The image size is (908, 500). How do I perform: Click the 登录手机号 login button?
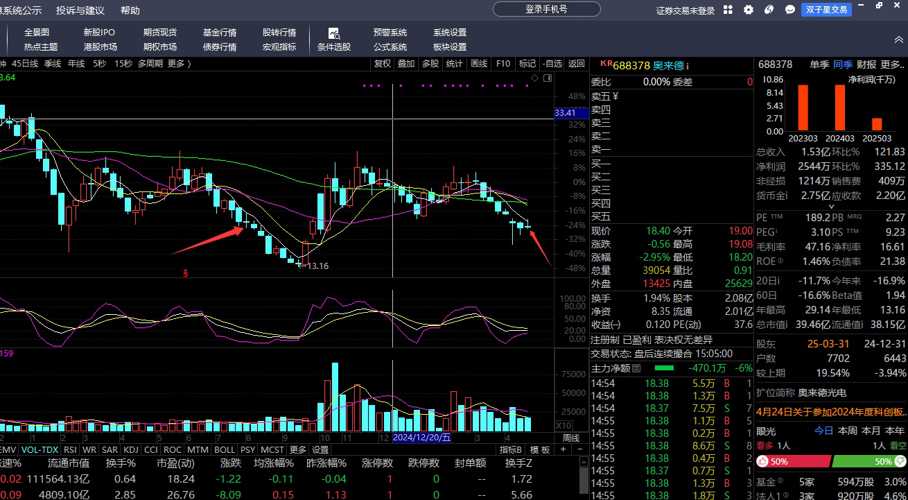(x=547, y=9)
